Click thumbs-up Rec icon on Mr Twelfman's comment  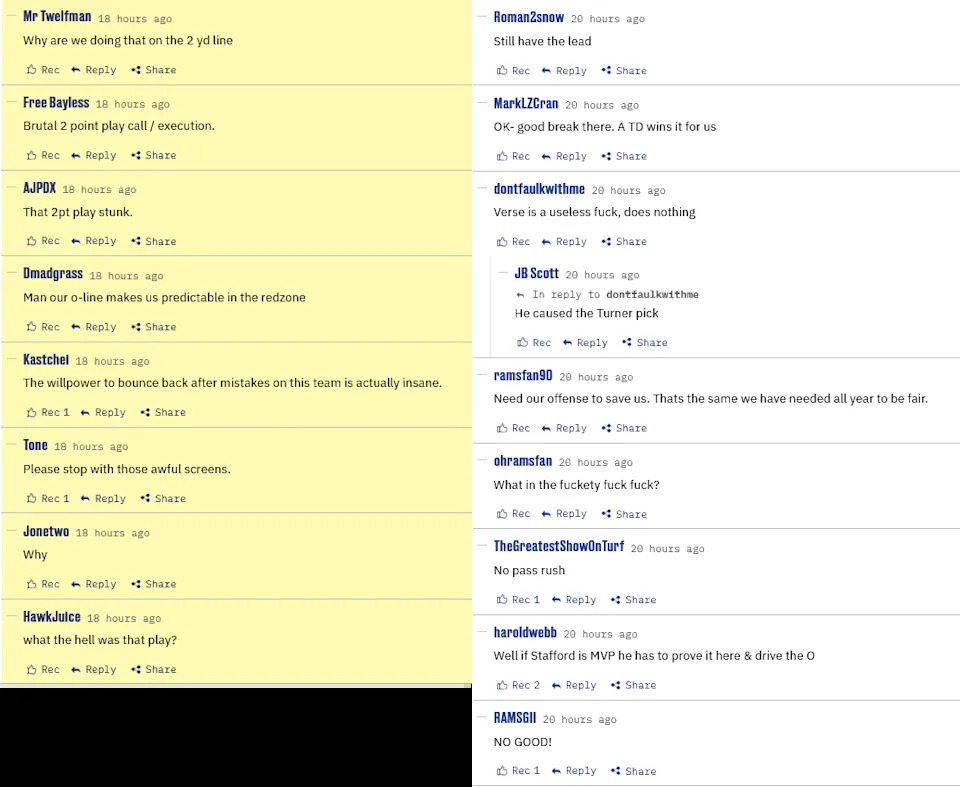pyautogui.click(x=31, y=70)
